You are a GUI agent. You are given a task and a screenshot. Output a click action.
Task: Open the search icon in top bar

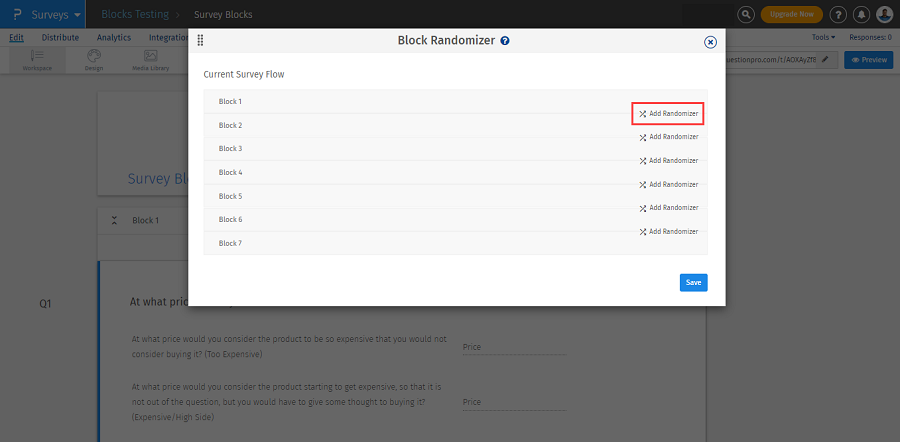tap(746, 14)
